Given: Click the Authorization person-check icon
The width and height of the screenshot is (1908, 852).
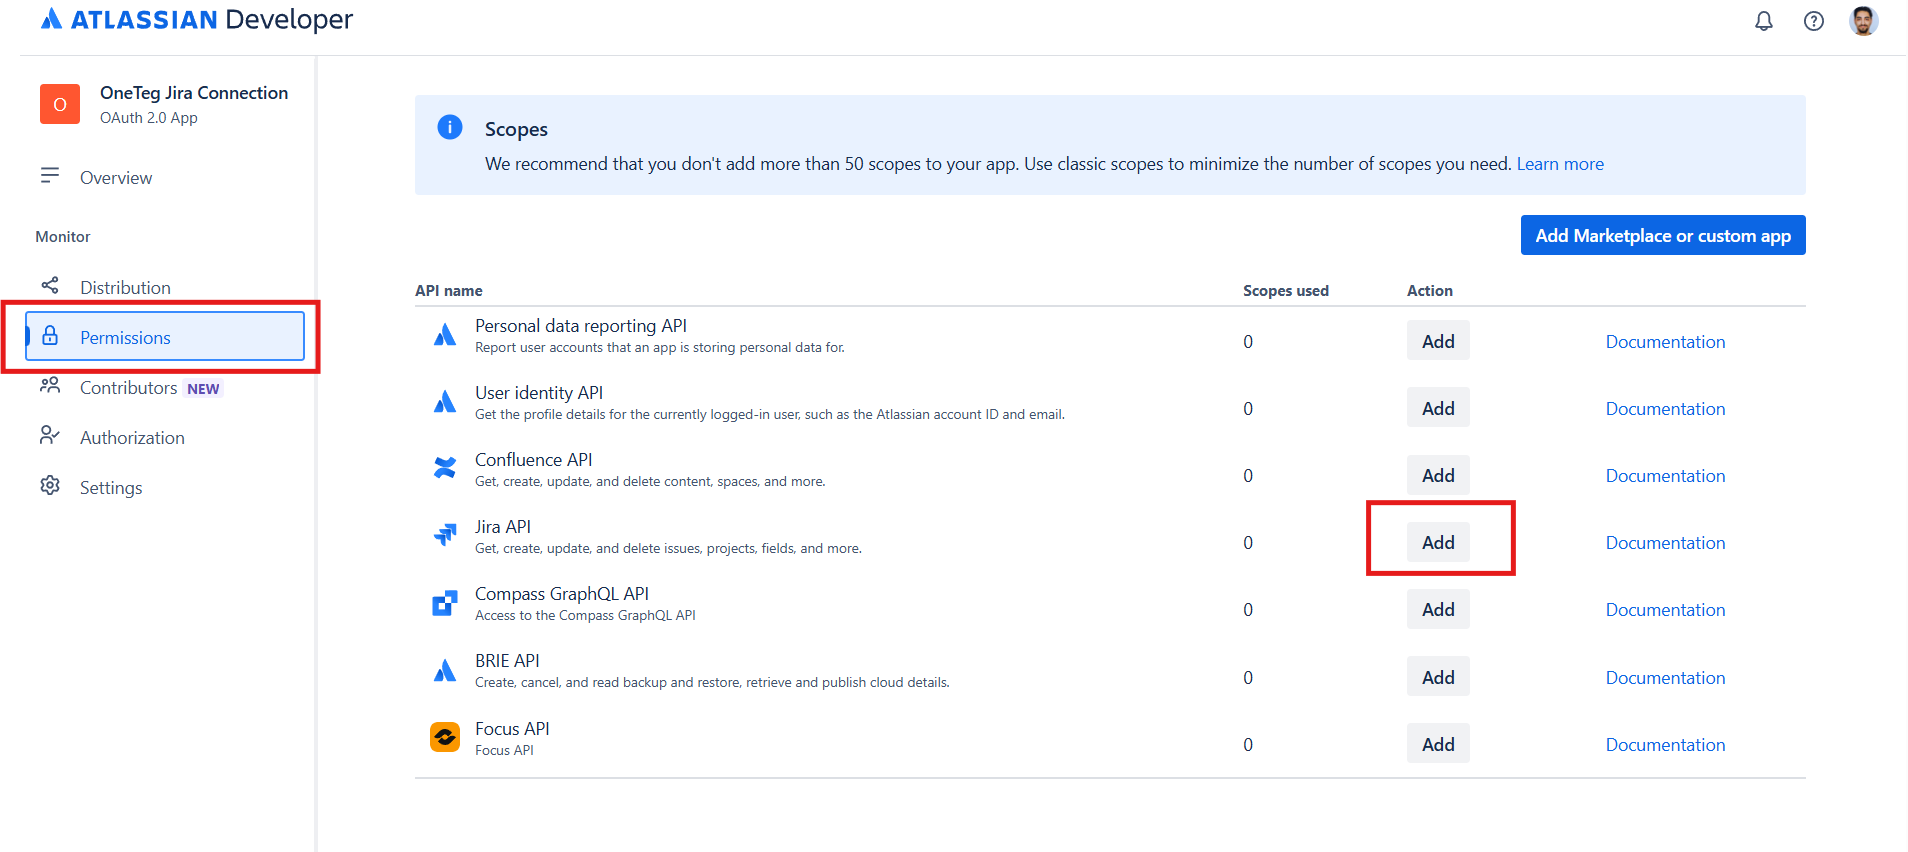Looking at the screenshot, I should 50,436.
